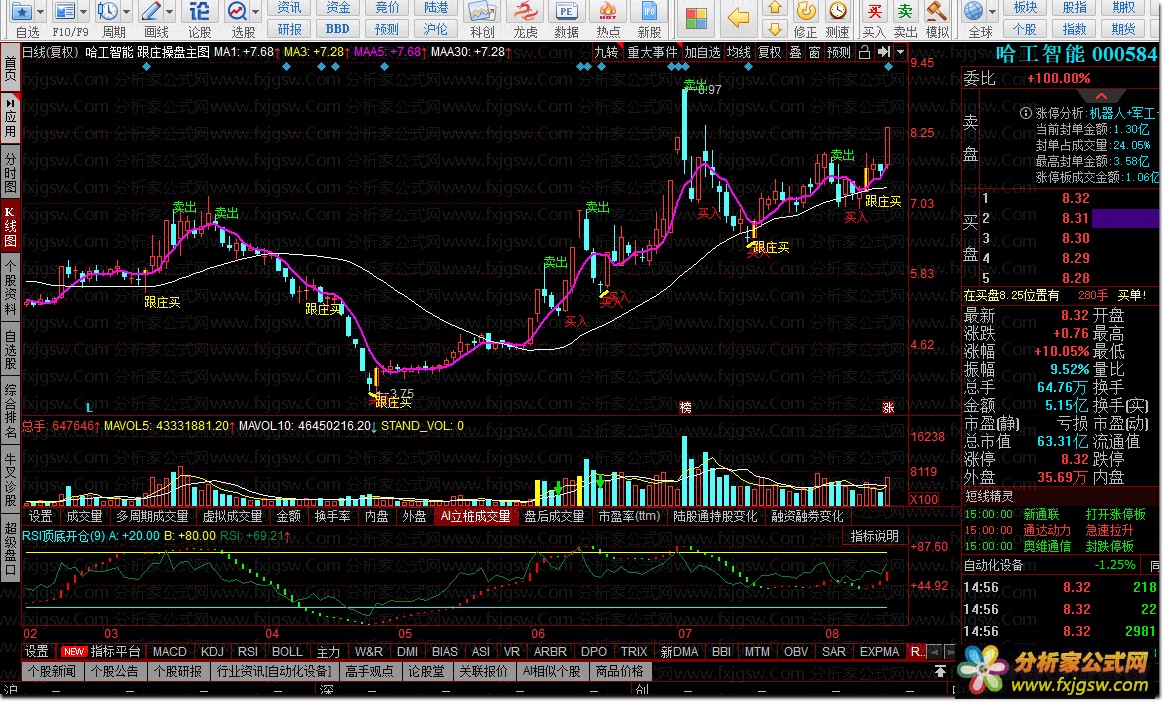Toggle 复权 price adjustment
1165x702 pixels.
[x=770, y=52]
